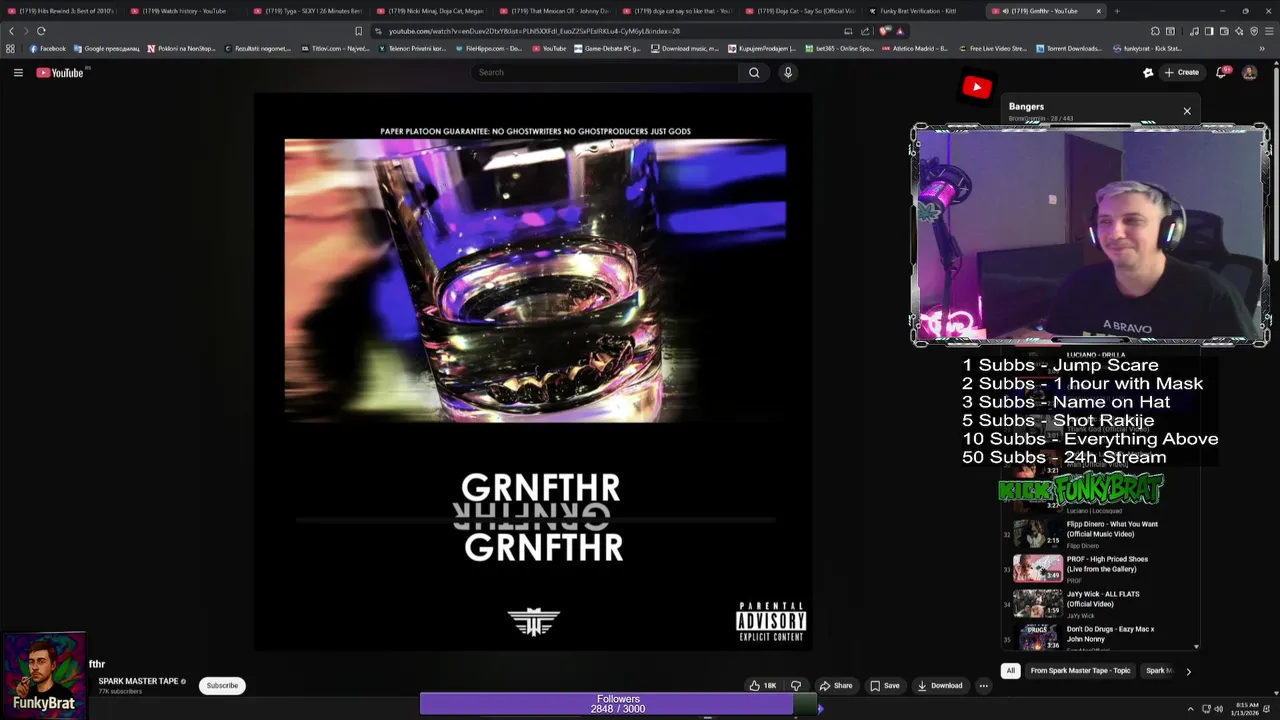This screenshot has height=720, width=1280.
Task: Play Flipp Dinero What You Want thumbnail
Action: click(x=1037, y=534)
